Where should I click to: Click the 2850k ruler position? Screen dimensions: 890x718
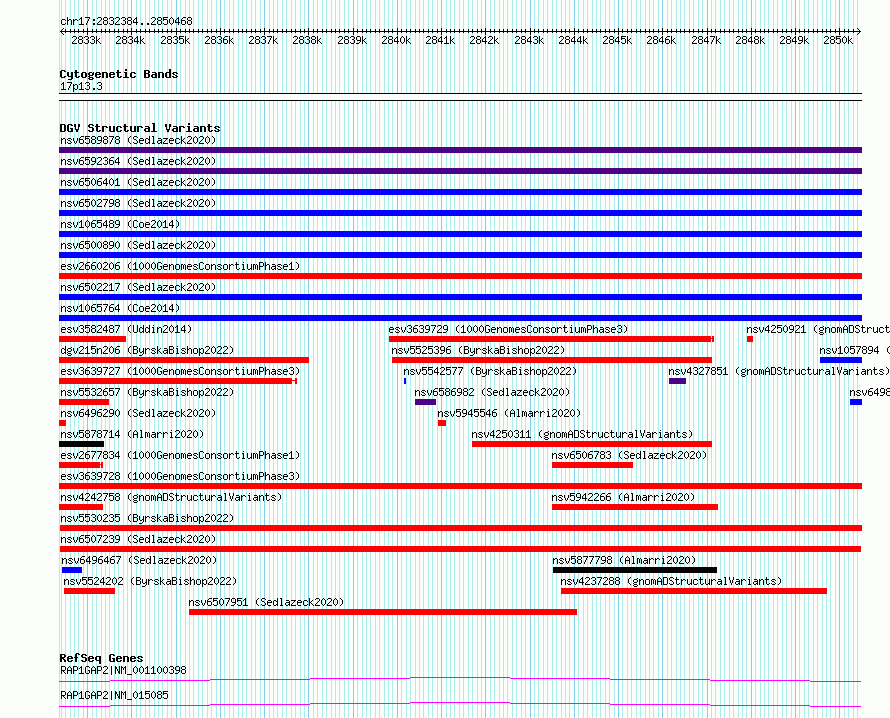pos(838,40)
